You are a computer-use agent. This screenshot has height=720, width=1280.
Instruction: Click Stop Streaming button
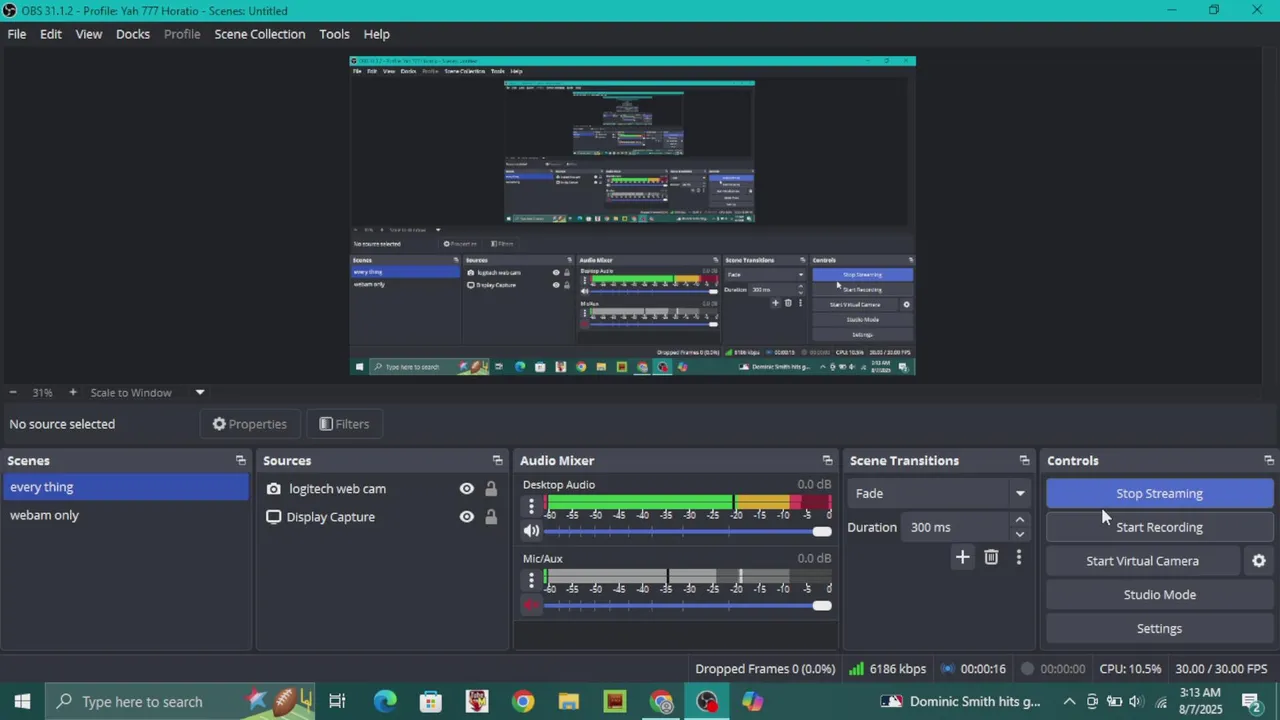[1159, 493]
